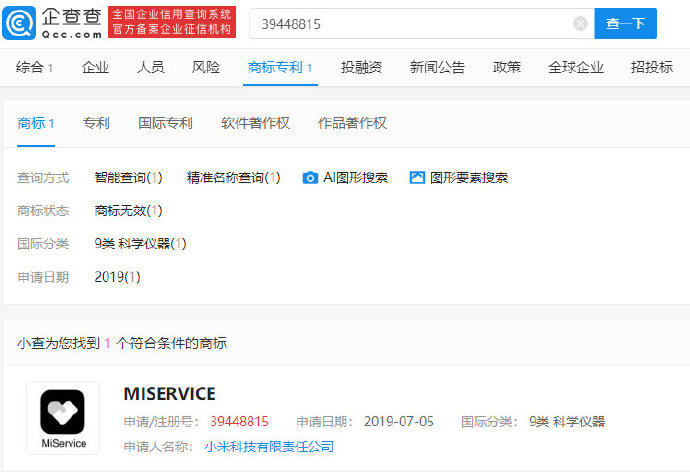Select the 商标专利 tab

pos(280,67)
